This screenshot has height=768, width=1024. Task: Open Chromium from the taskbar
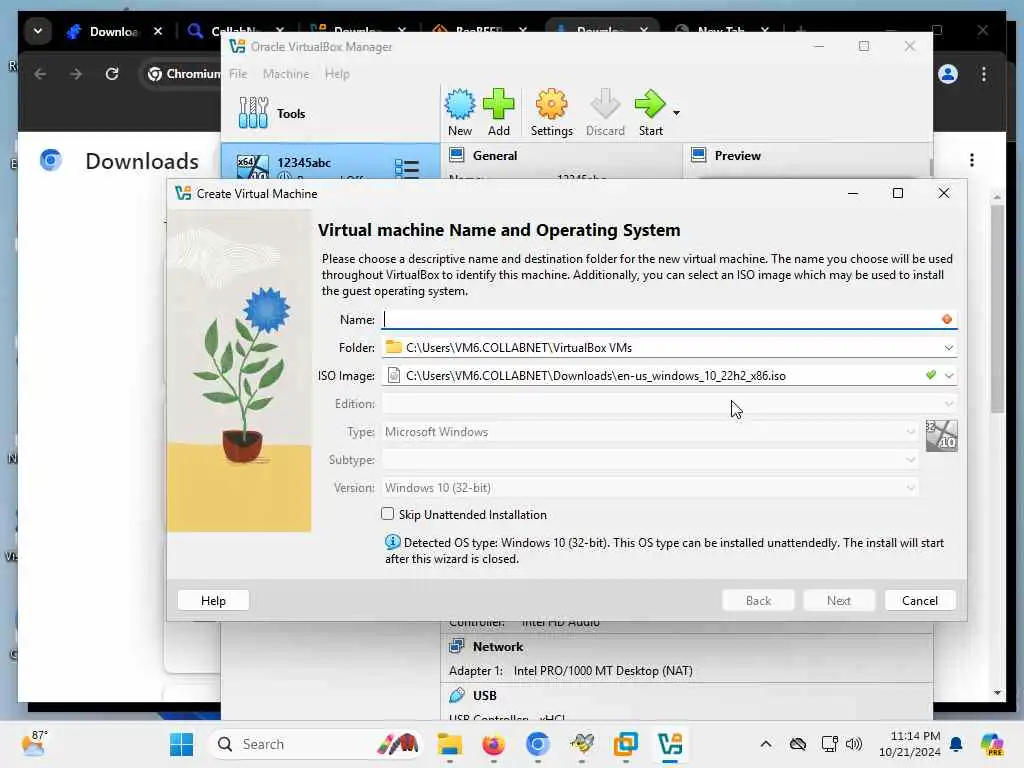tap(537, 744)
